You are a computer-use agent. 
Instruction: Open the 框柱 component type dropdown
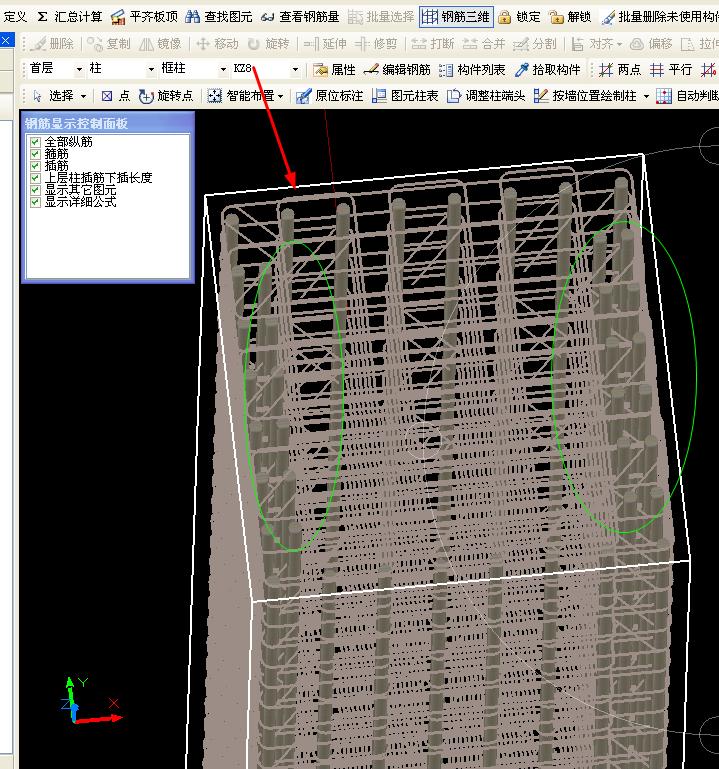(x=223, y=69)
